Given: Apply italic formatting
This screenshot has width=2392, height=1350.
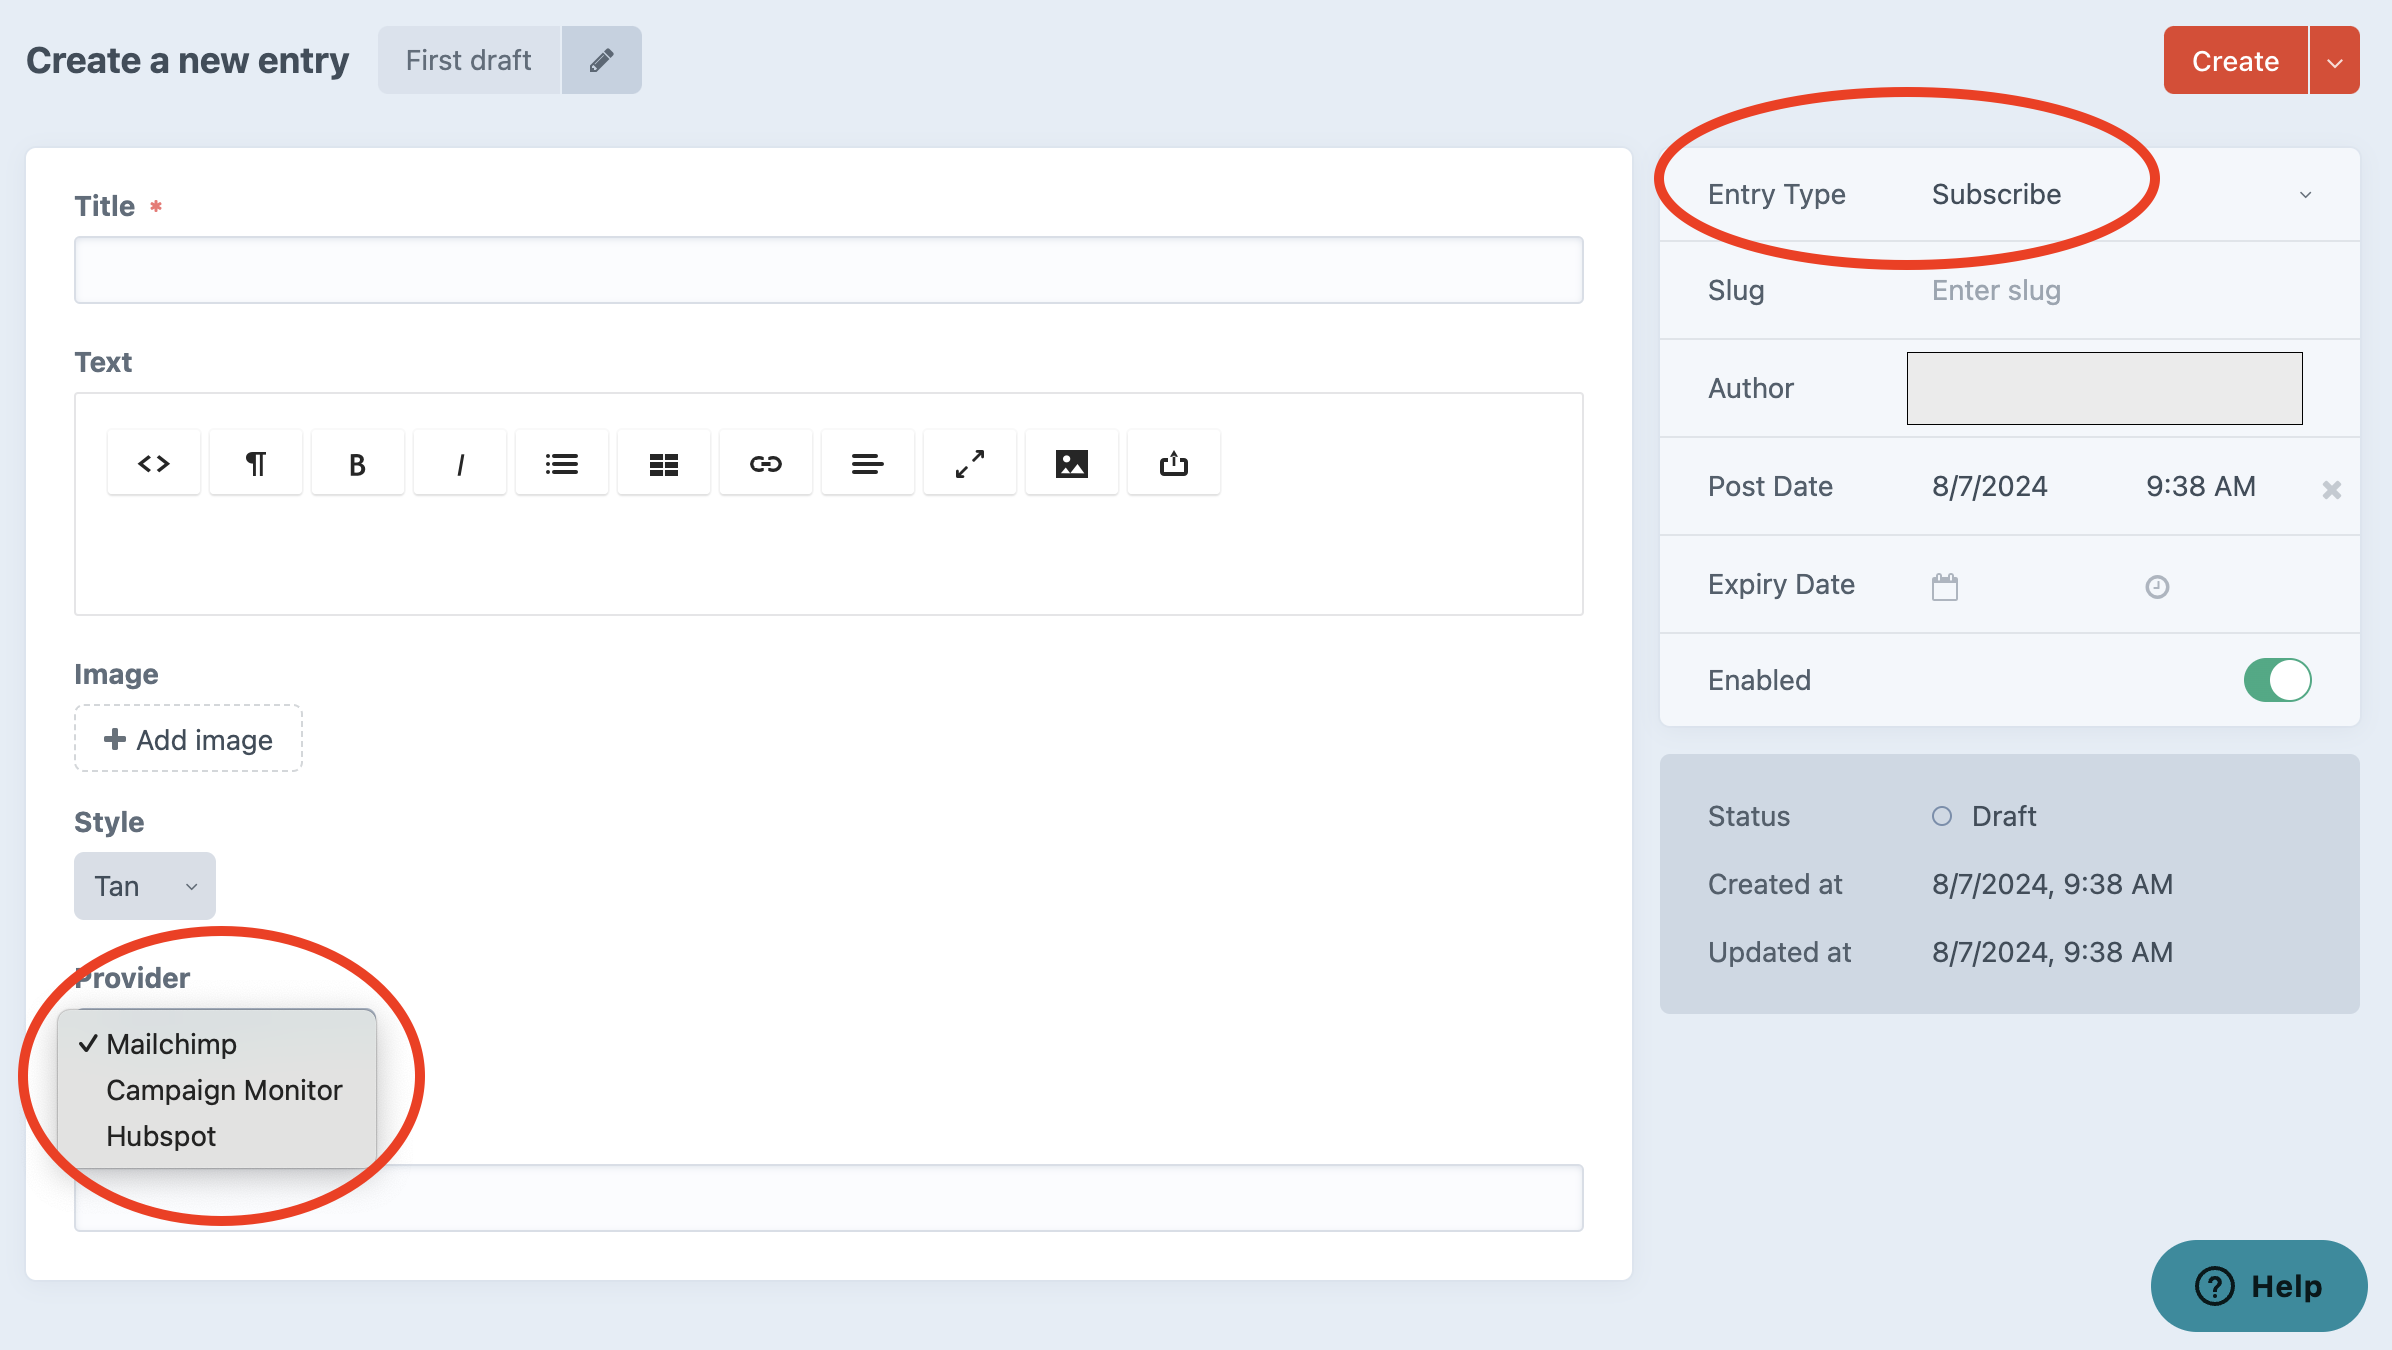Looking at the screenshot, I should click(460, 463).
